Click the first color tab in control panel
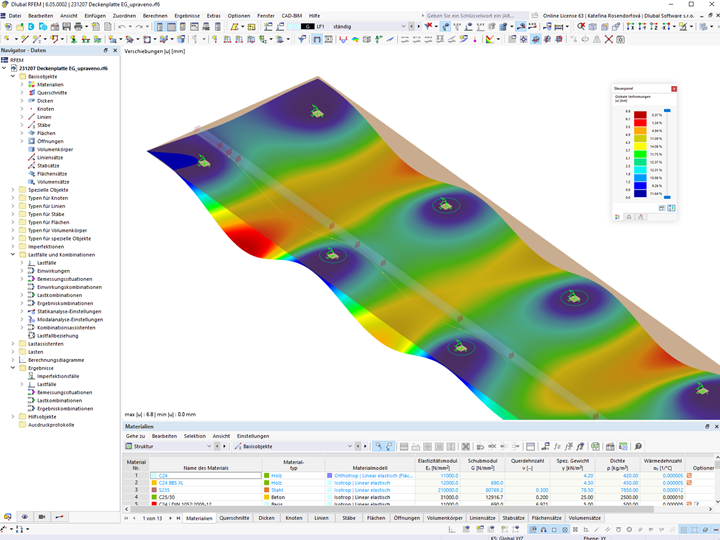This screenshot has height=540, width=720. tap(618, 216)
